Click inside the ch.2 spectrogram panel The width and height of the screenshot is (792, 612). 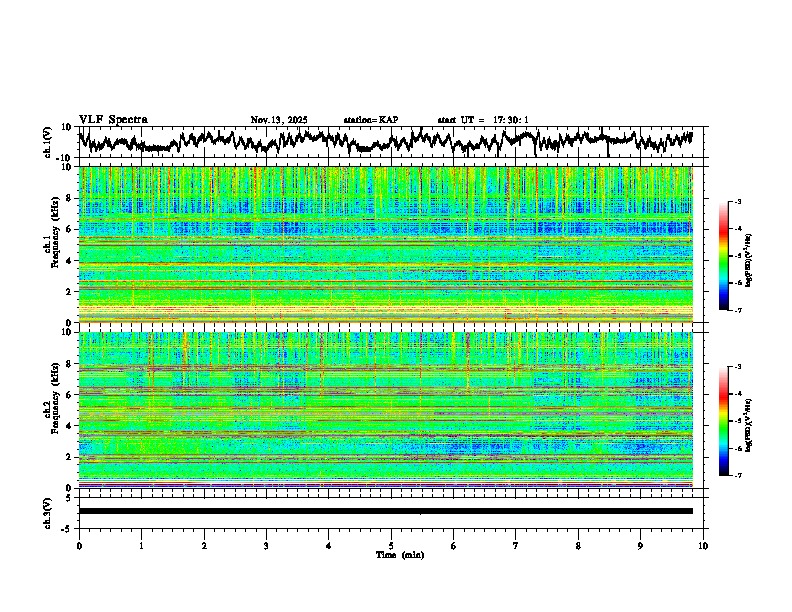pyautogui.click(x=385, y=410)
